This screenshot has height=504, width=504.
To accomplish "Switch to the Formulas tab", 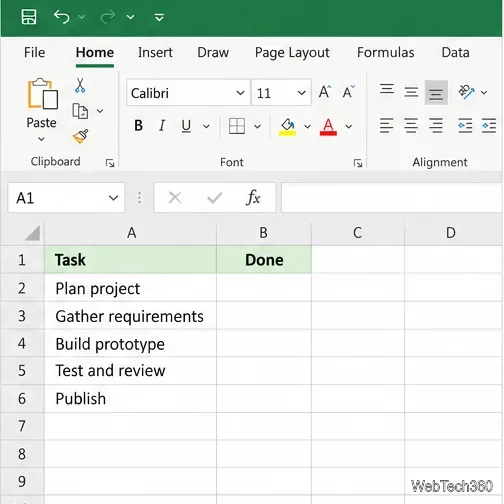I will click(x=386, y=53).
